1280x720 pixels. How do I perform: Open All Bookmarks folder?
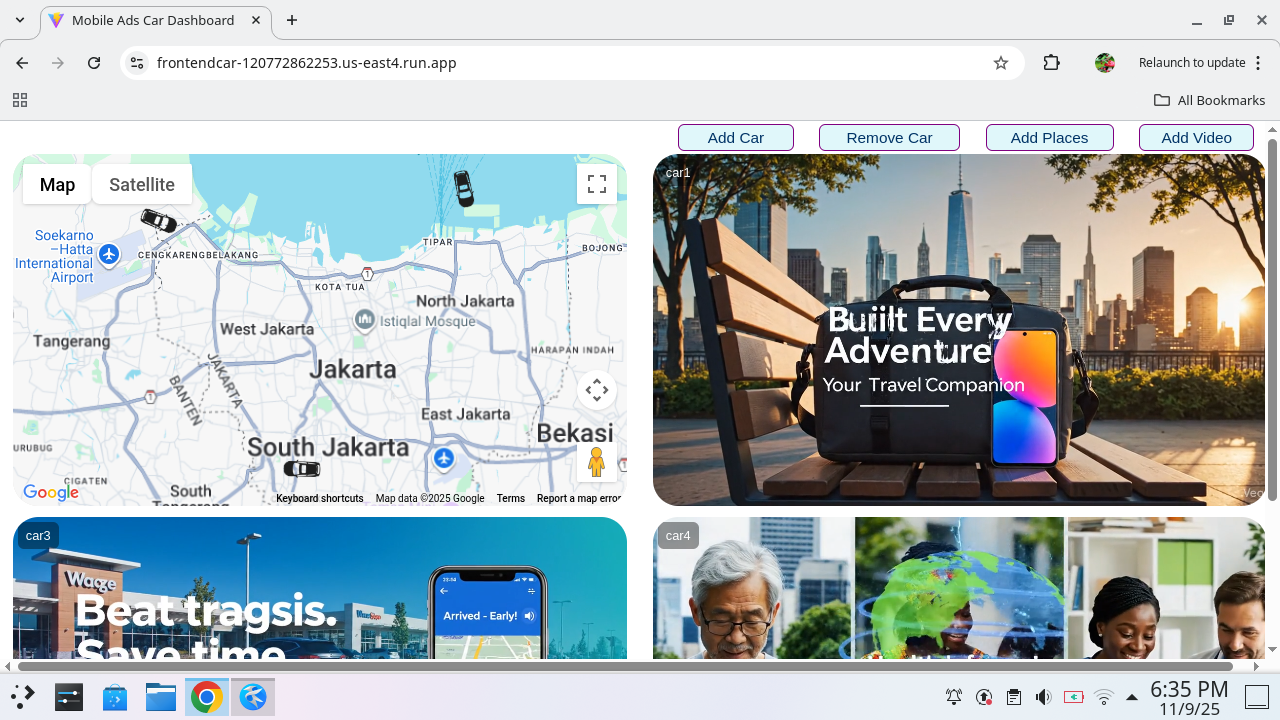click(x=1210, y=100)
